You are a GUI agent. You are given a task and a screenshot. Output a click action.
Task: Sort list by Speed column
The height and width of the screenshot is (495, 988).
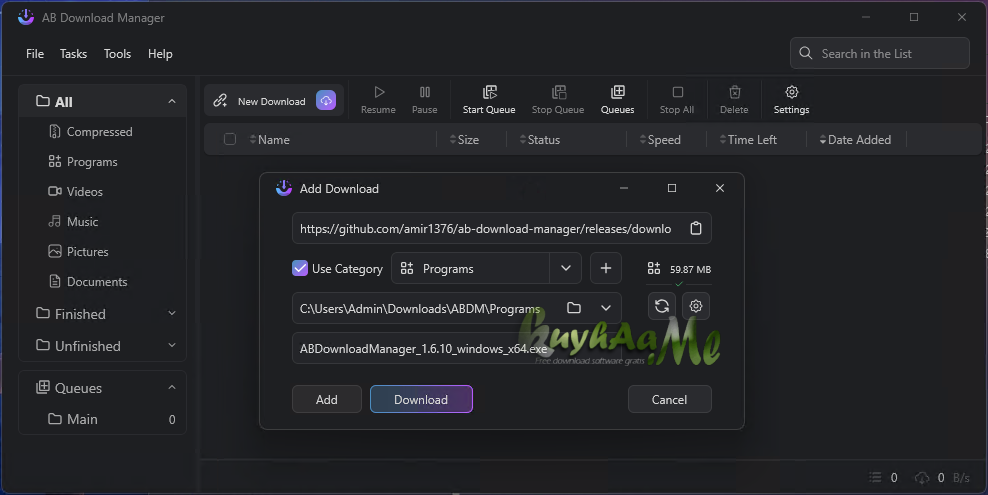tap(660, 140)
